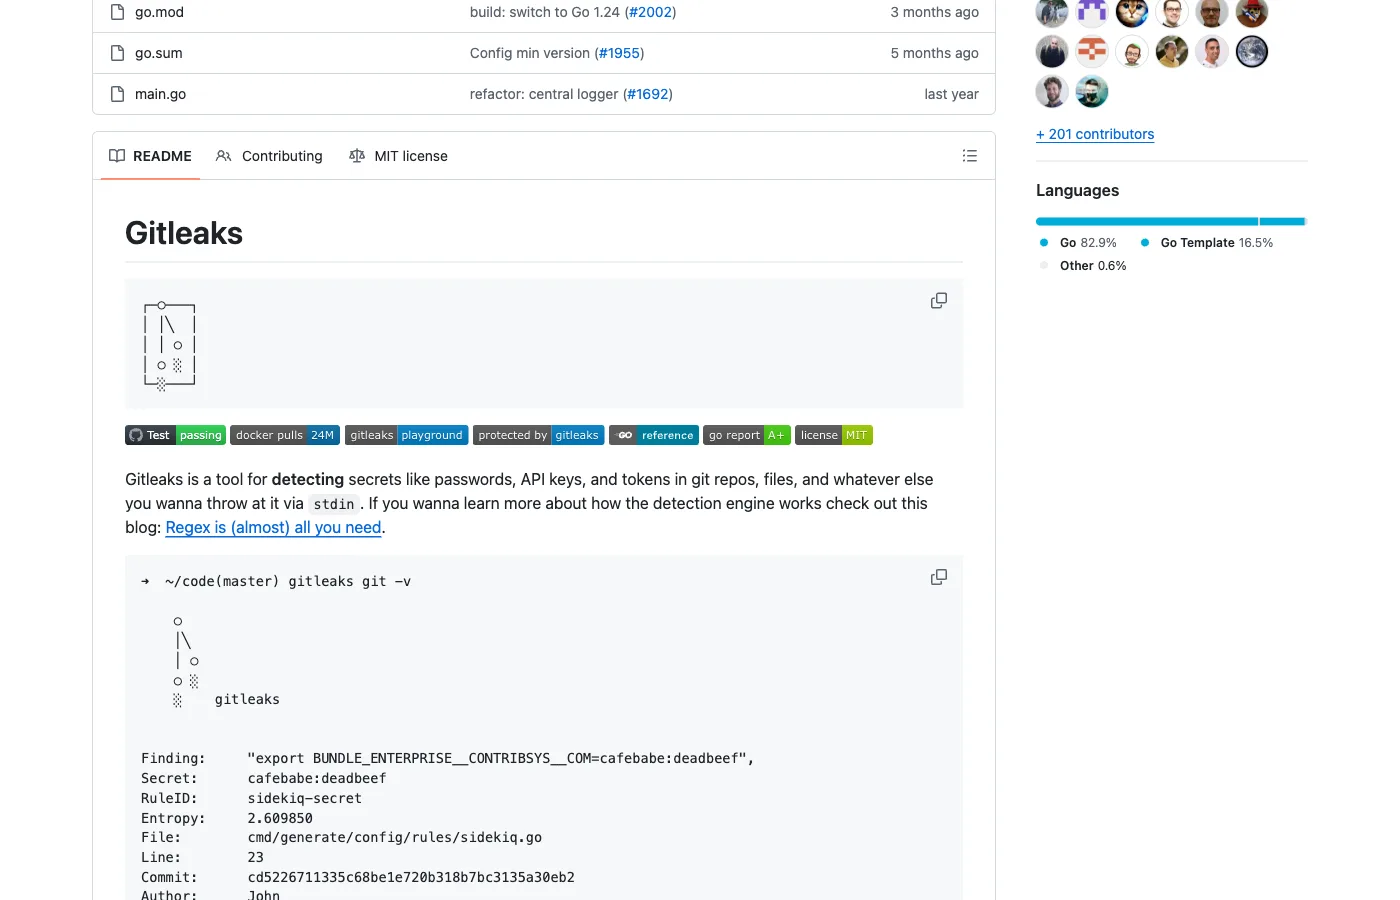
Task: Click the go.mod file icon
Action: click(117, 11)
